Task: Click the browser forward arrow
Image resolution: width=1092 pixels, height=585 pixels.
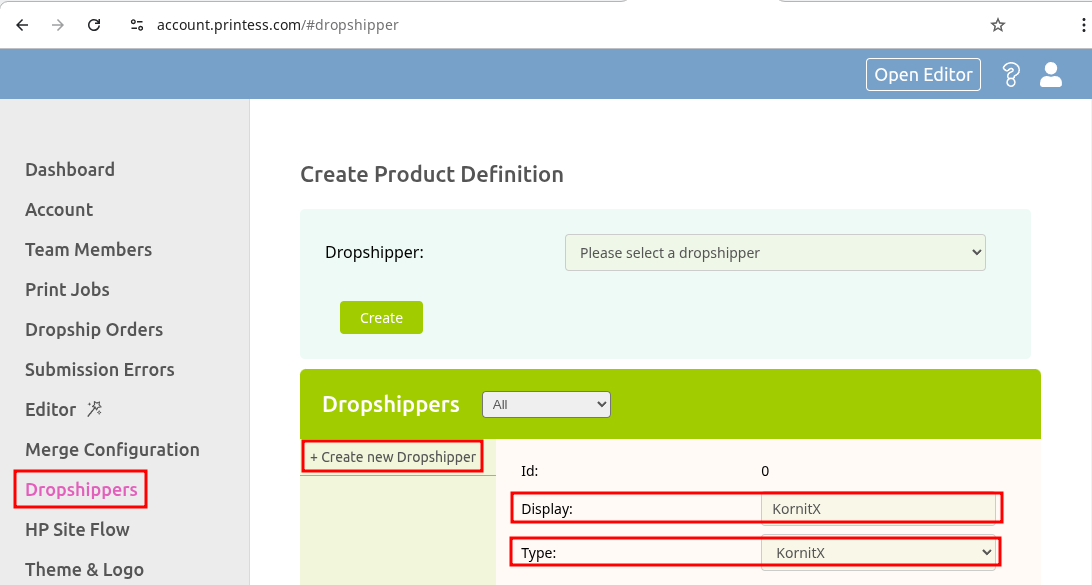Action: [x=58, y=25]
